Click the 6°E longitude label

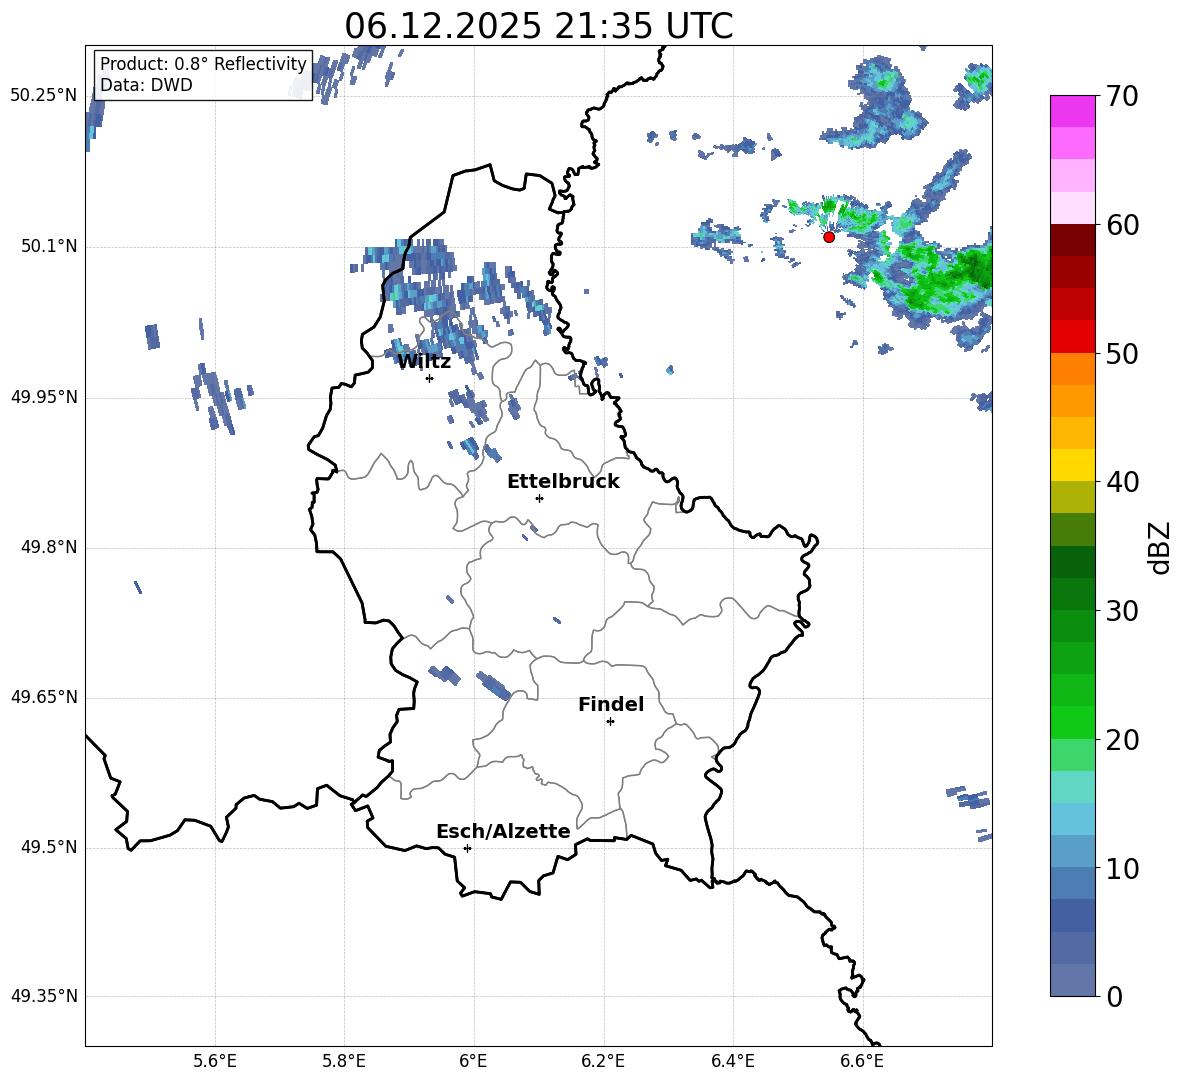point(473,1061)
